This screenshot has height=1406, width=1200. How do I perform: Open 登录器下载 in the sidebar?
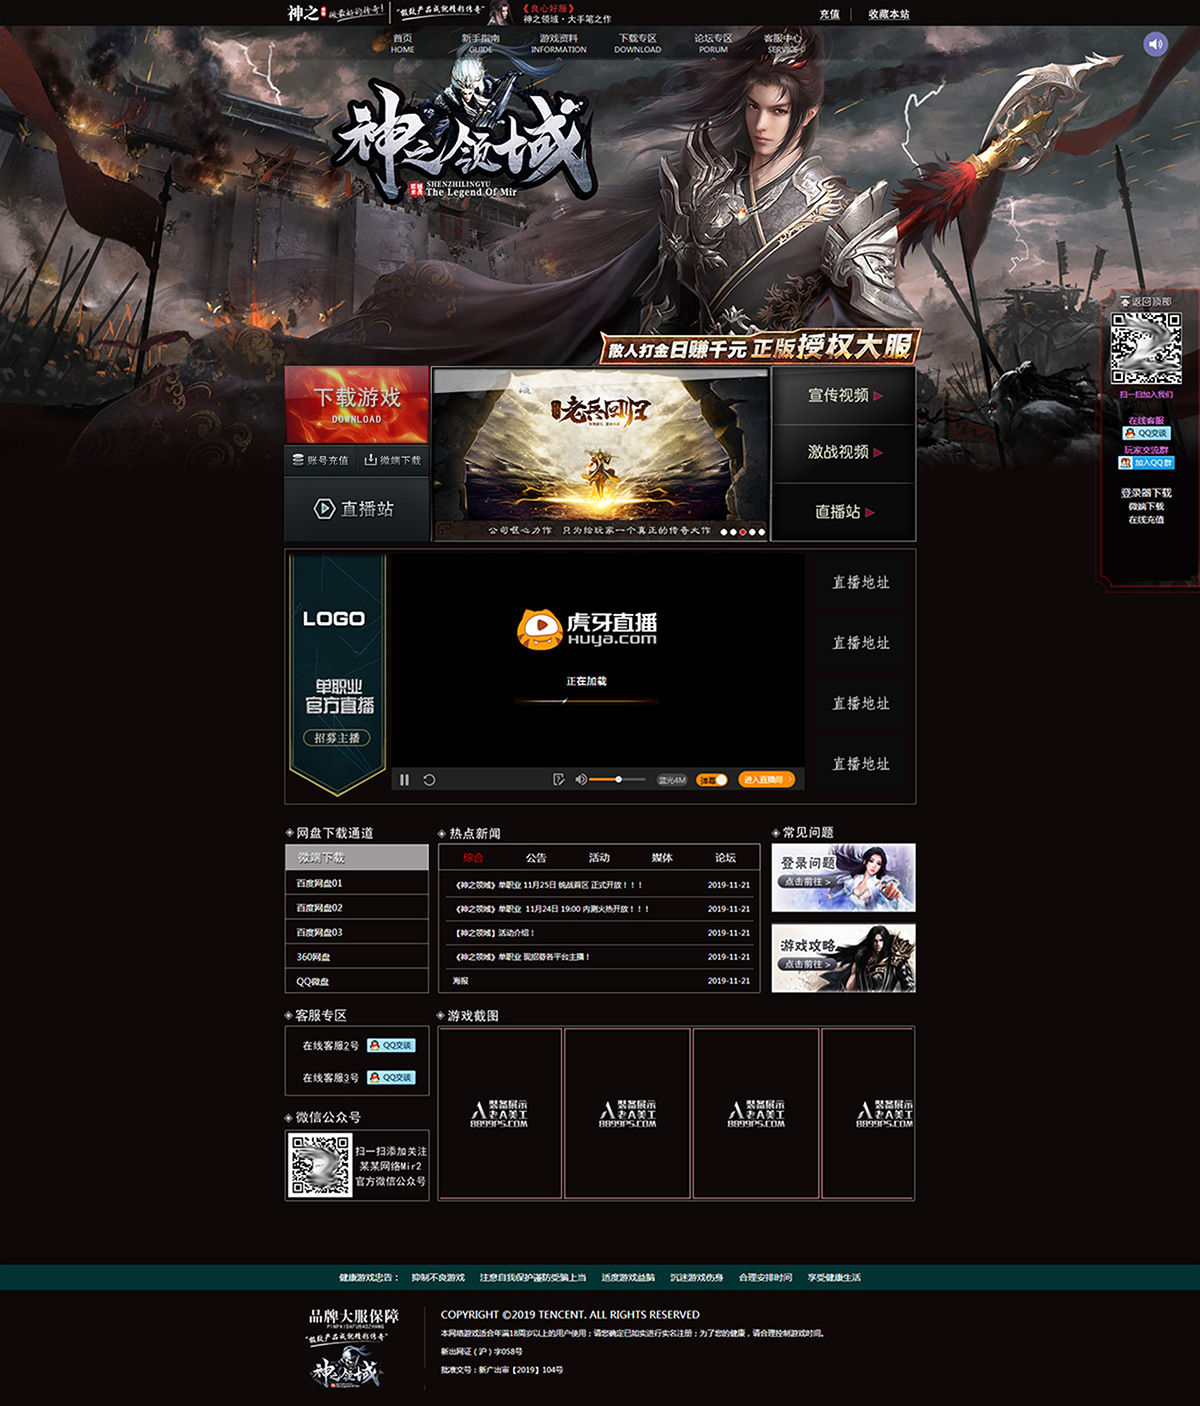click(x=1146, y=493)
